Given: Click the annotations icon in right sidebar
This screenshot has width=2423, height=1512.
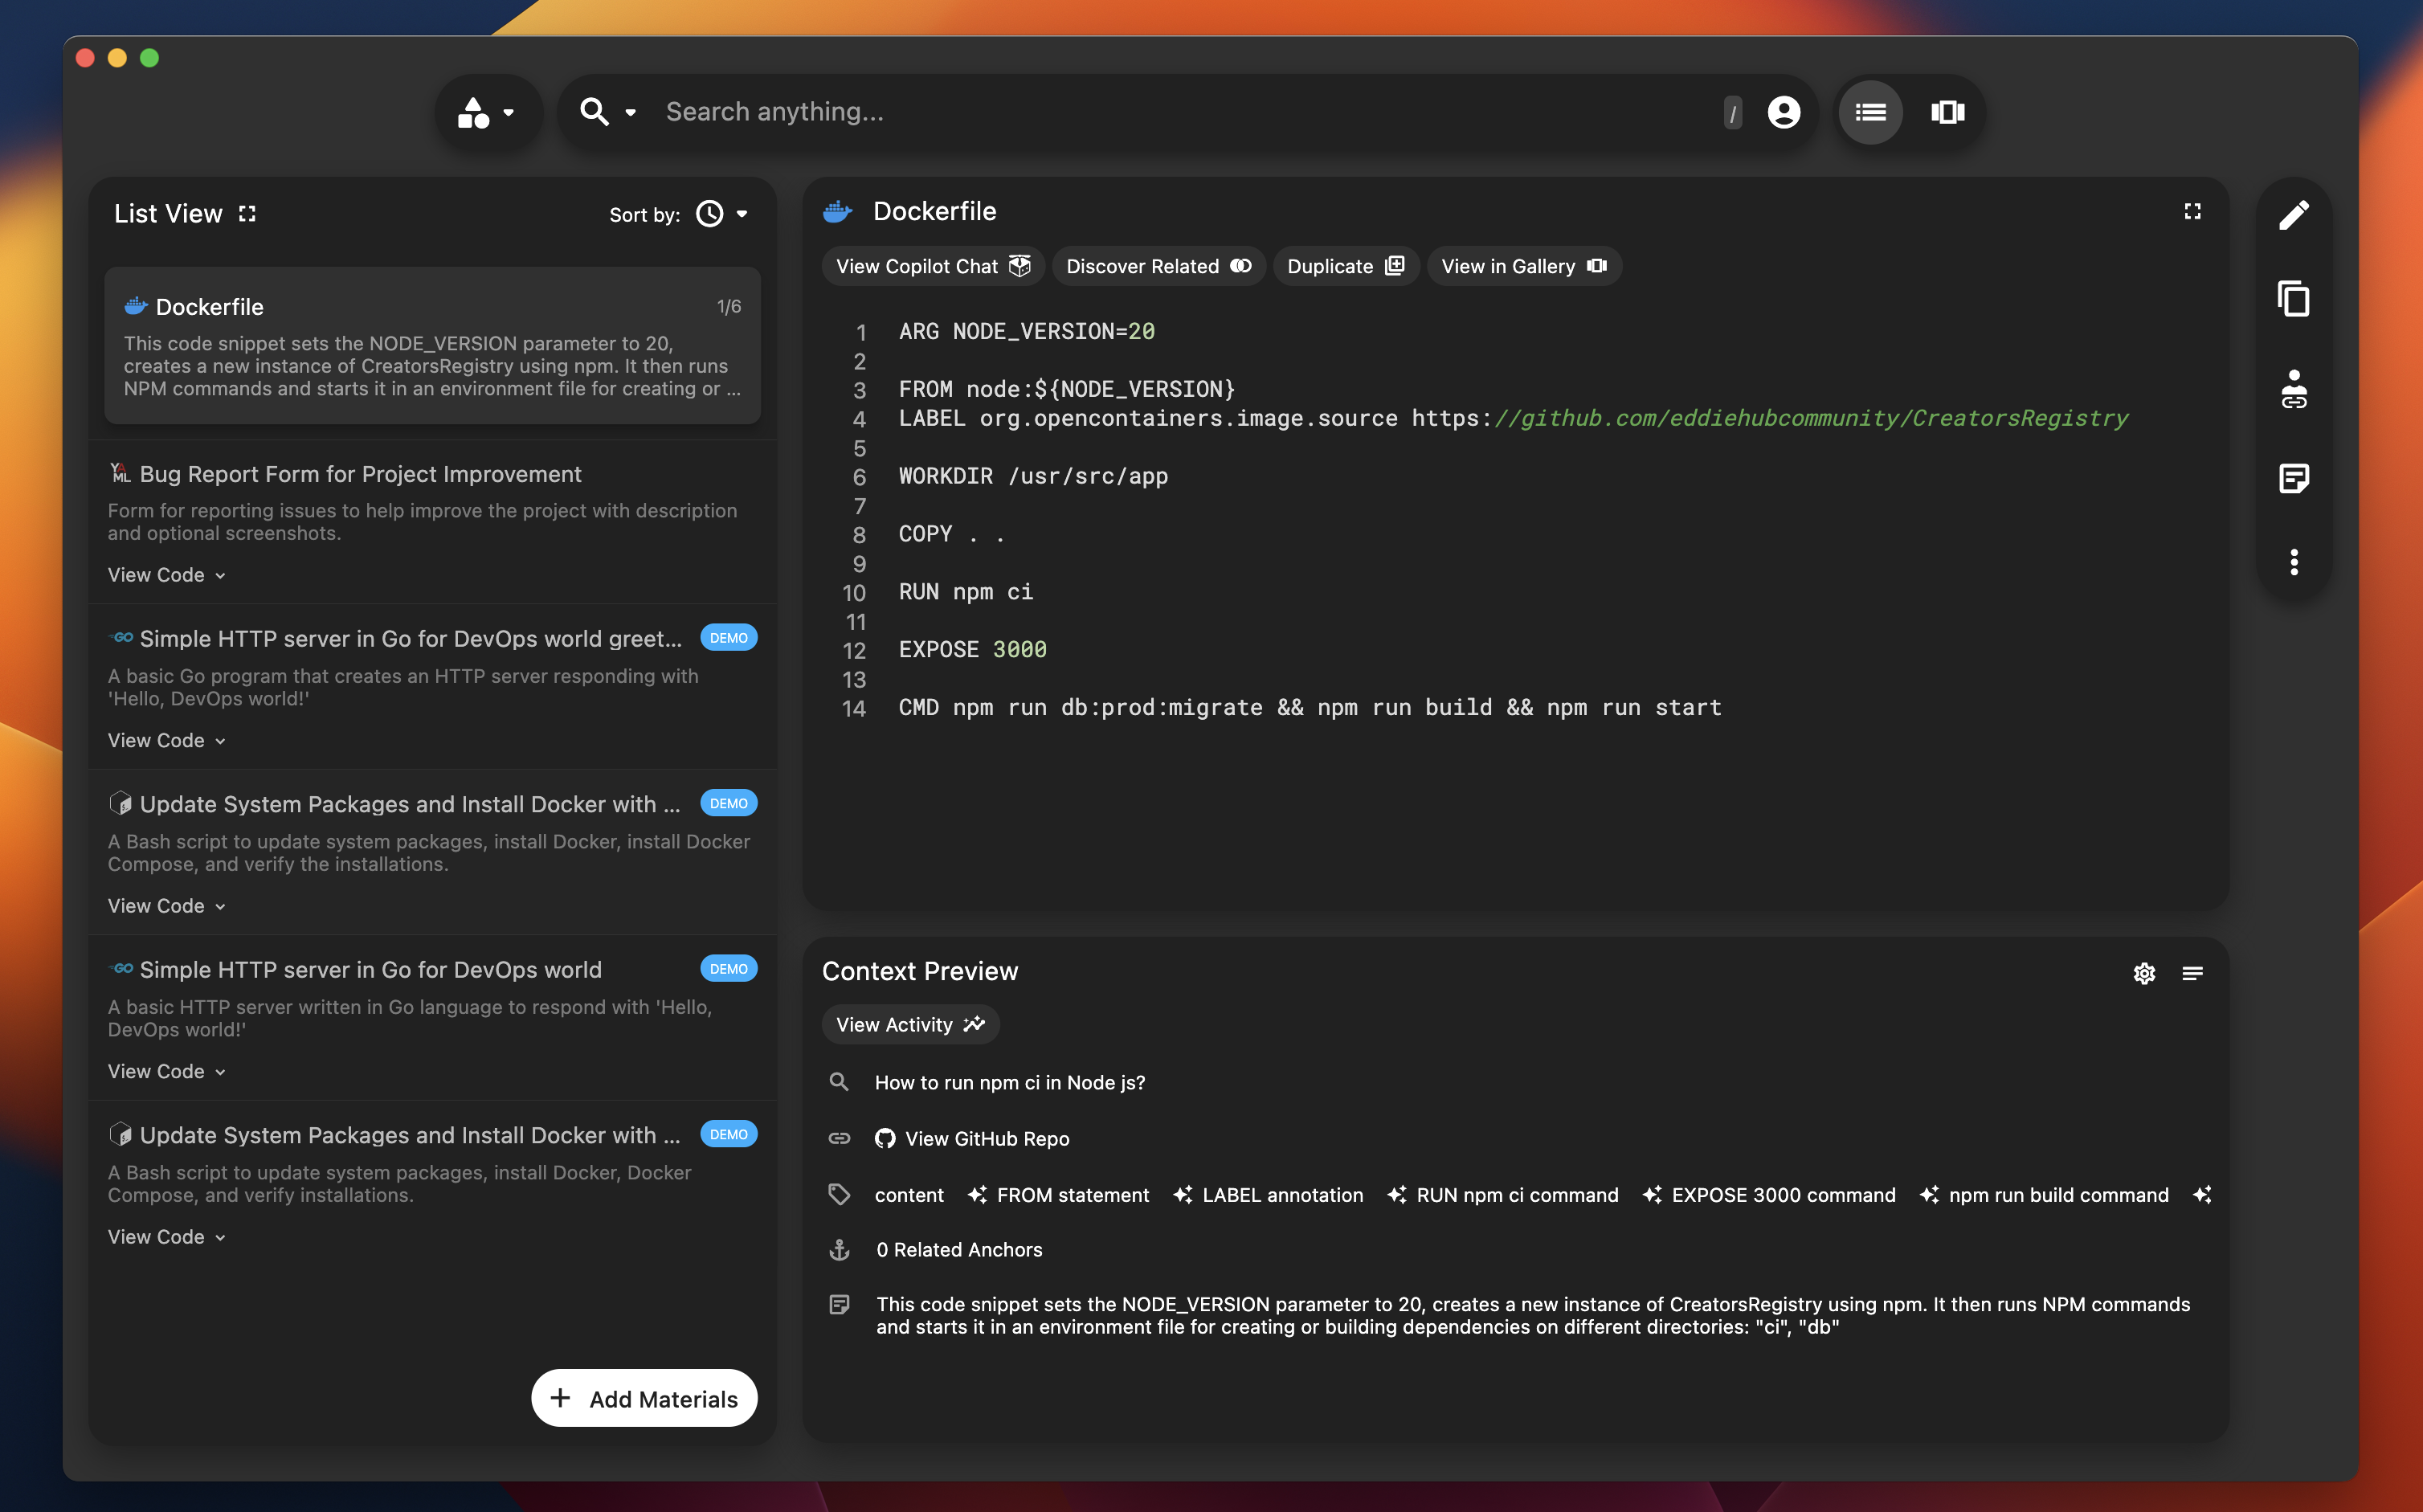Looking at the screenshot, I should pos(2293,478).
